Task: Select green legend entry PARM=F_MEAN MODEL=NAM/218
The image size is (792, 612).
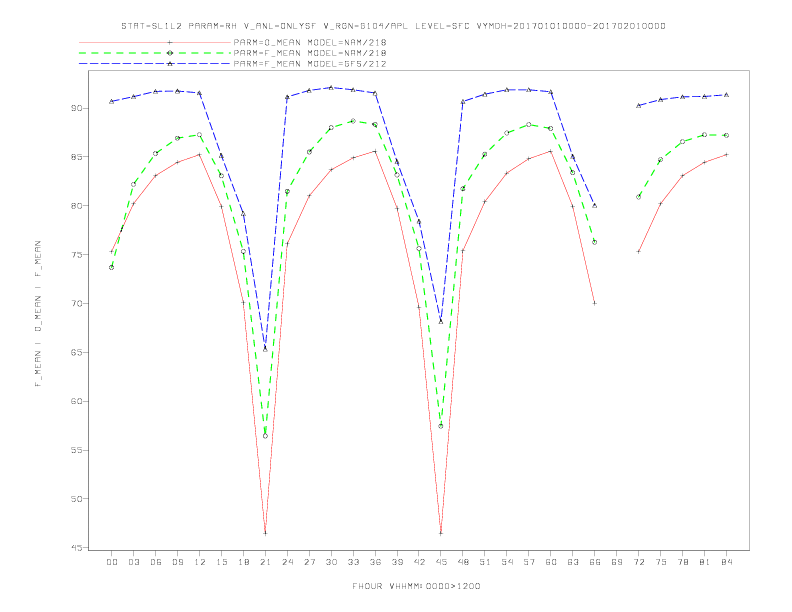Action: tap(310, 53)
